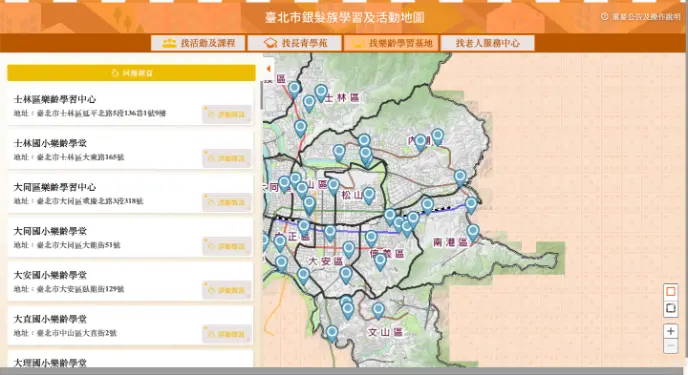Viewport: 688px width, 375px height.
Task: Click address line ending 臥龍街129號
Action: (69, 289)
